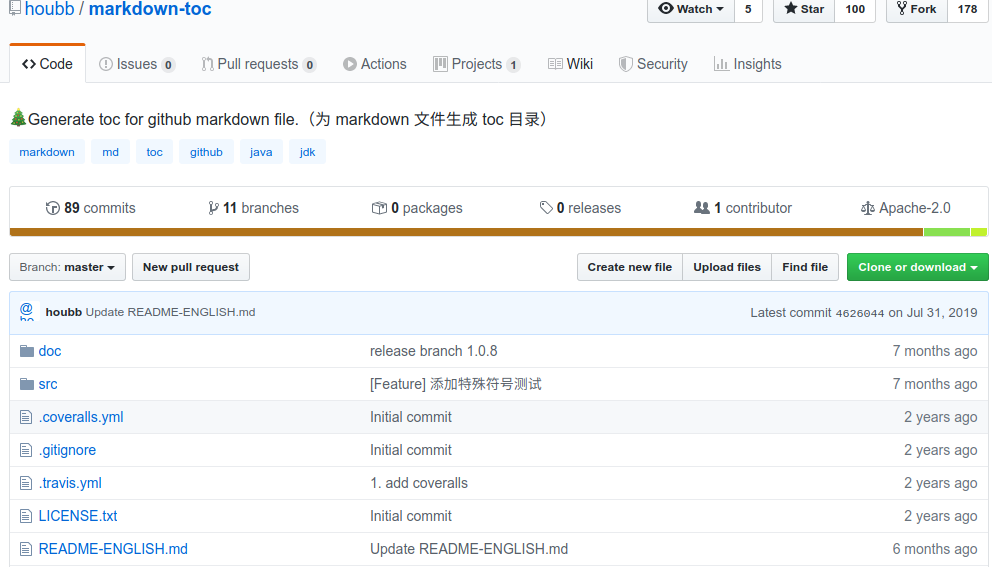Click the houbb avatar in commit bar
Viewport: 992px width, 567px height.
(27, 311)
